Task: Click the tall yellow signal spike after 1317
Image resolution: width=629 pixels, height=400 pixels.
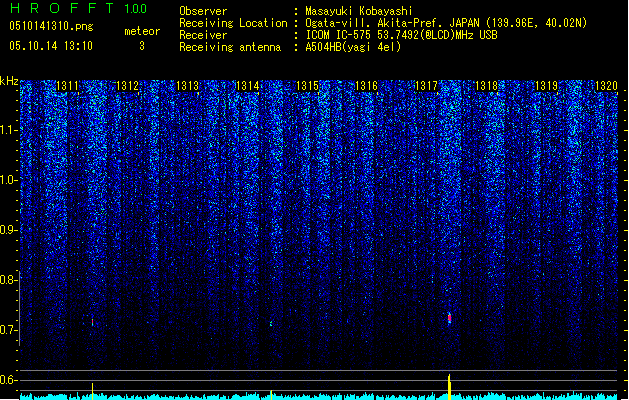Action: [449, 387]
